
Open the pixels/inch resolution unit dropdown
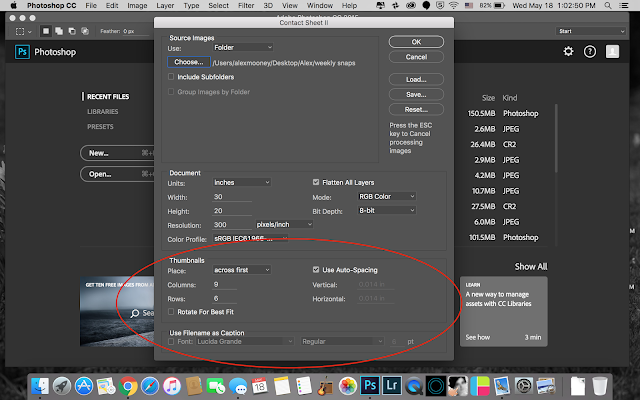(284, 224)
